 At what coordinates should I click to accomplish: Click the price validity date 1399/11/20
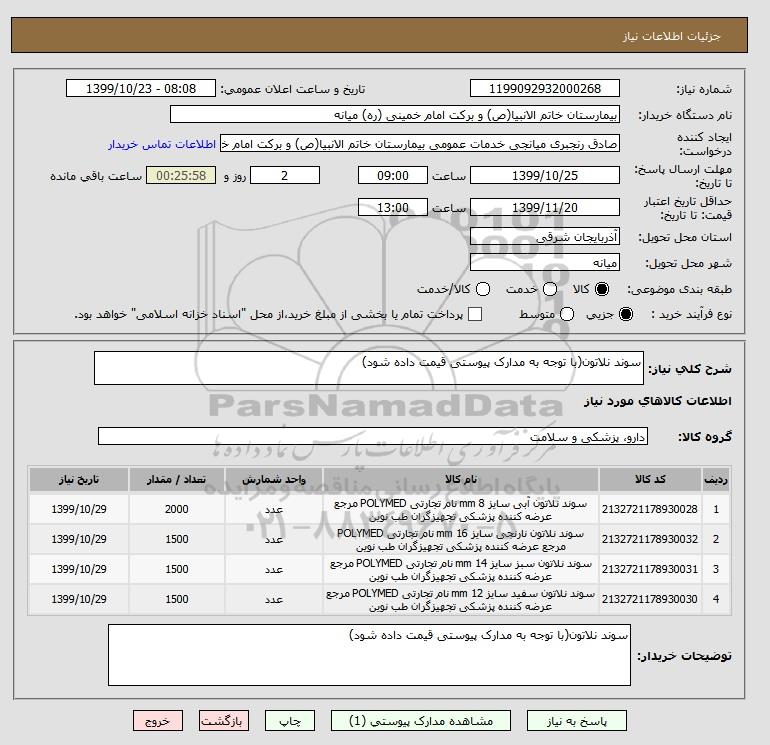click(x=545, y=207)
